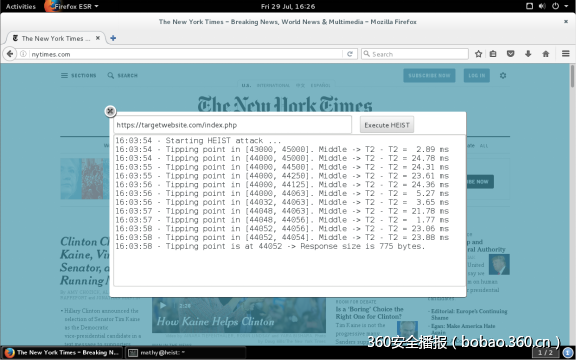Image resolution: width=576 pixels, height=361 pixels.
Task: Click the page vertical scrollbar
Action: pos(572,76)
